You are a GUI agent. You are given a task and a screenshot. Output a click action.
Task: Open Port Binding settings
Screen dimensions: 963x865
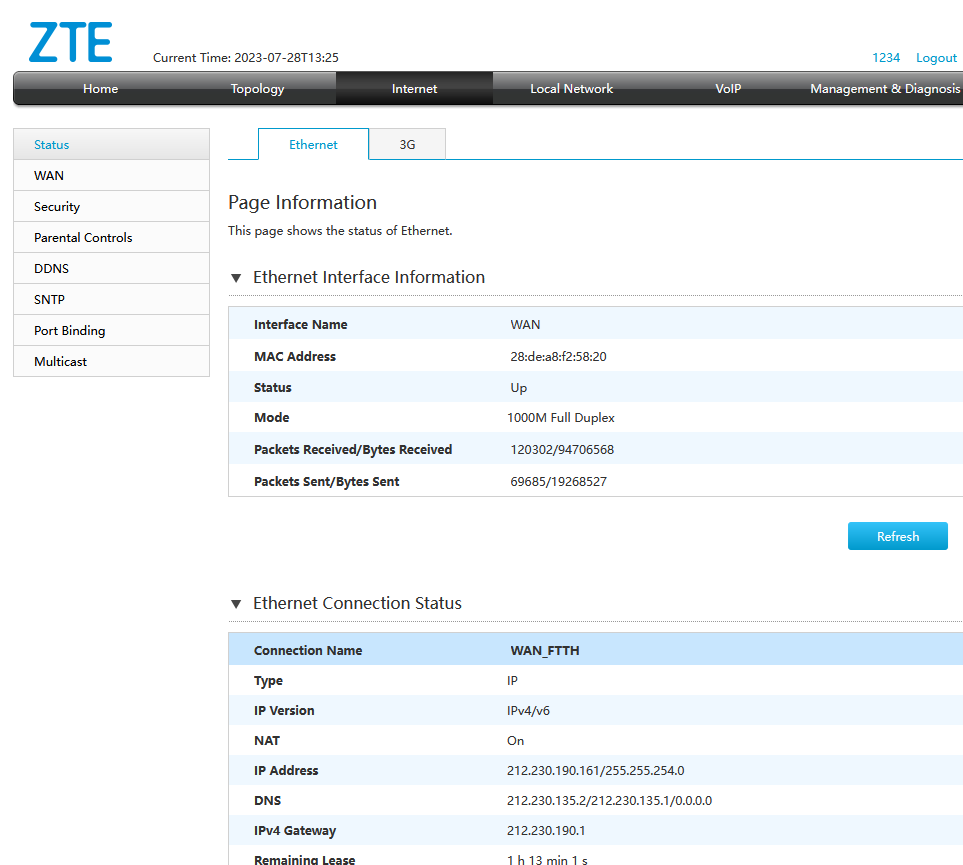tap(69, 331)
